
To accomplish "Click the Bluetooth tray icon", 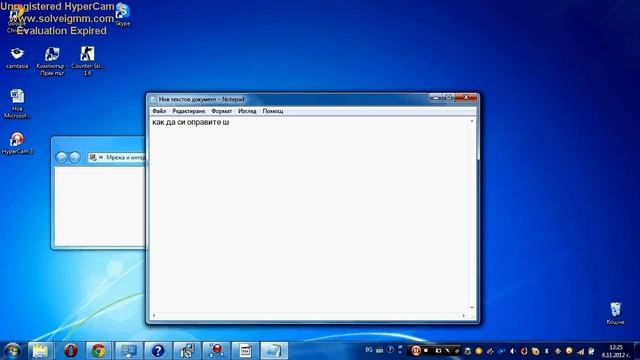I will [547, 351].
